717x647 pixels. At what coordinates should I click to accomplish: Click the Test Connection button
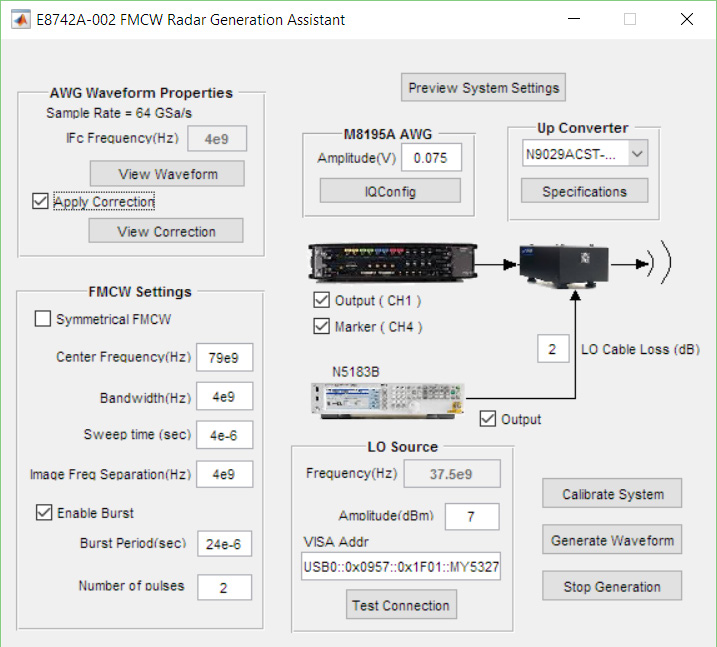coord(401,605)
